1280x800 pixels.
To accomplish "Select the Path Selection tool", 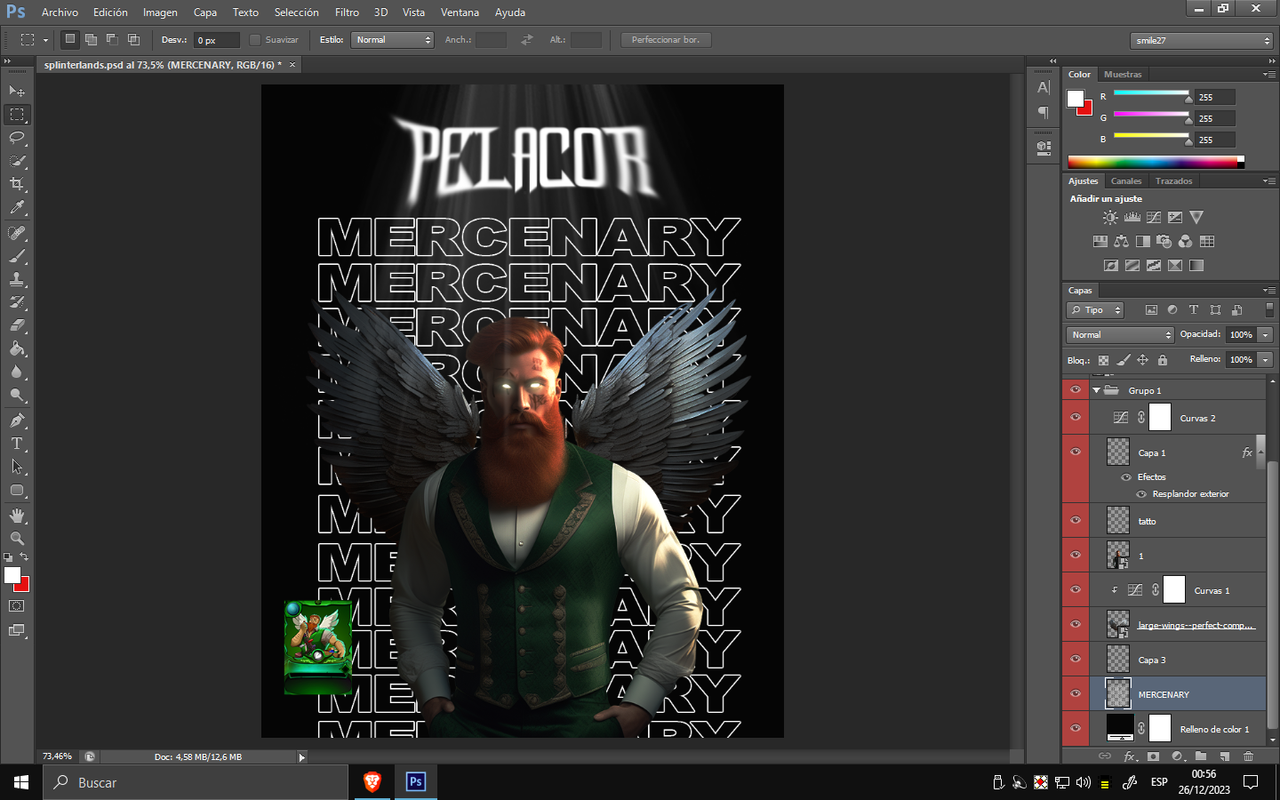I will (x=17, y=467).
